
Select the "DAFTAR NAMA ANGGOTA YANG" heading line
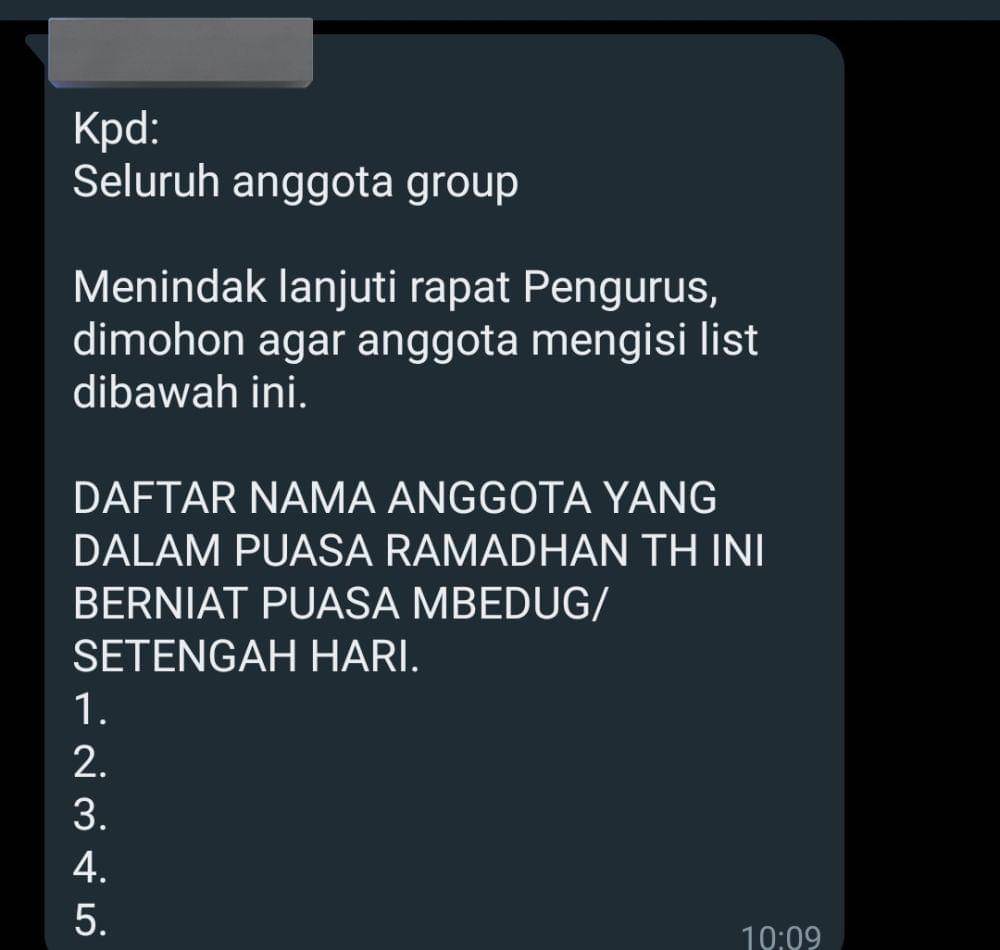point(395,498)
